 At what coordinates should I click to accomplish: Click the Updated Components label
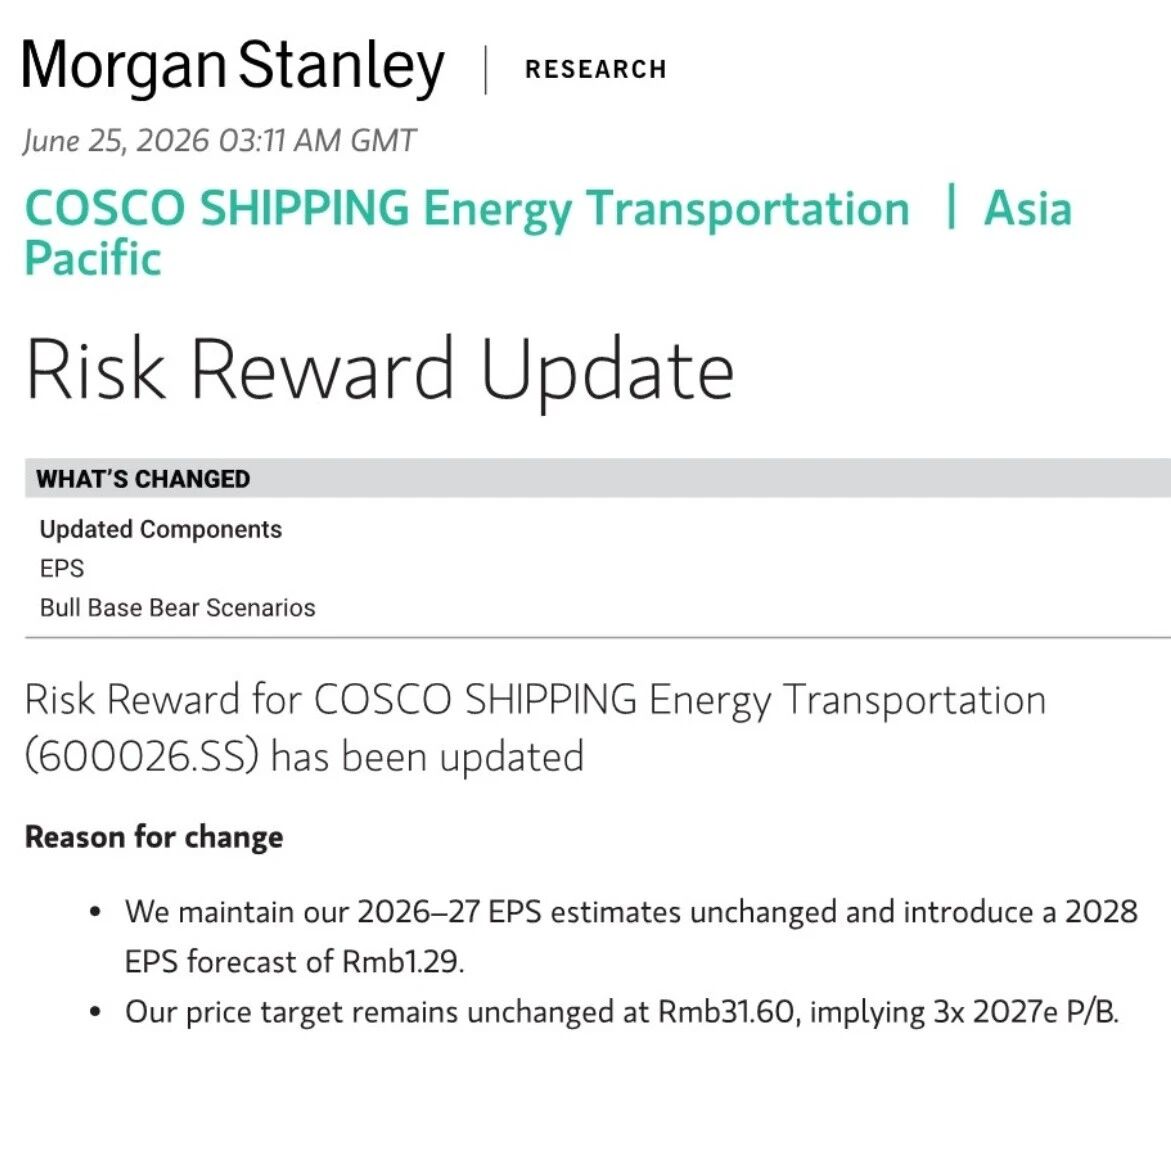[161, 529]
